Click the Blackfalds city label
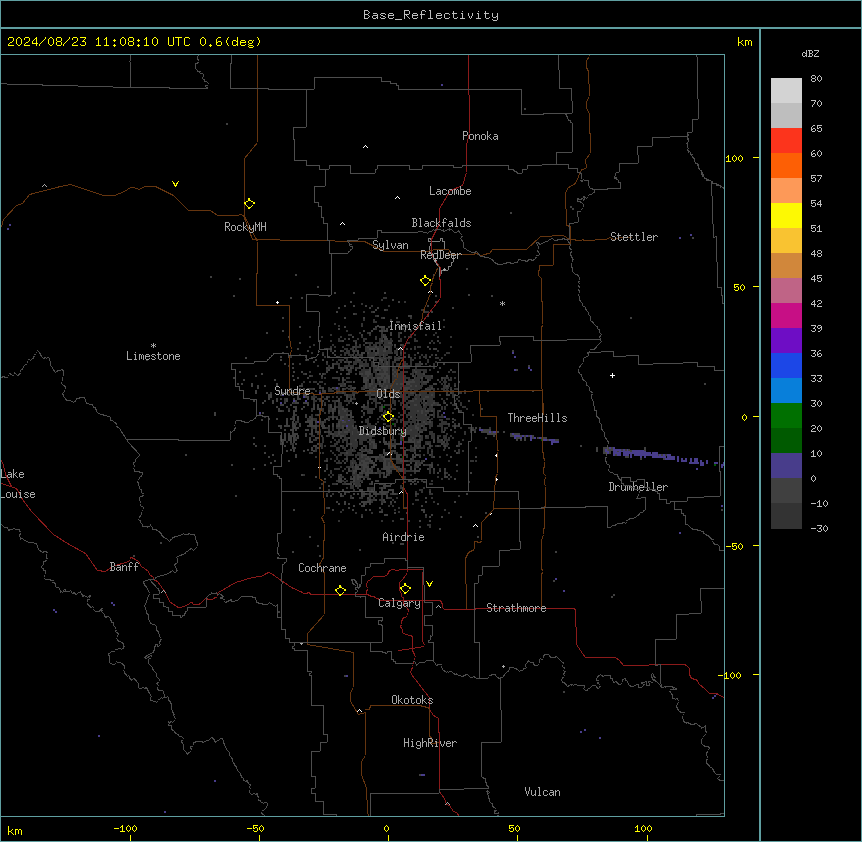This screenshot has width=862, height=842. point(441,223)
